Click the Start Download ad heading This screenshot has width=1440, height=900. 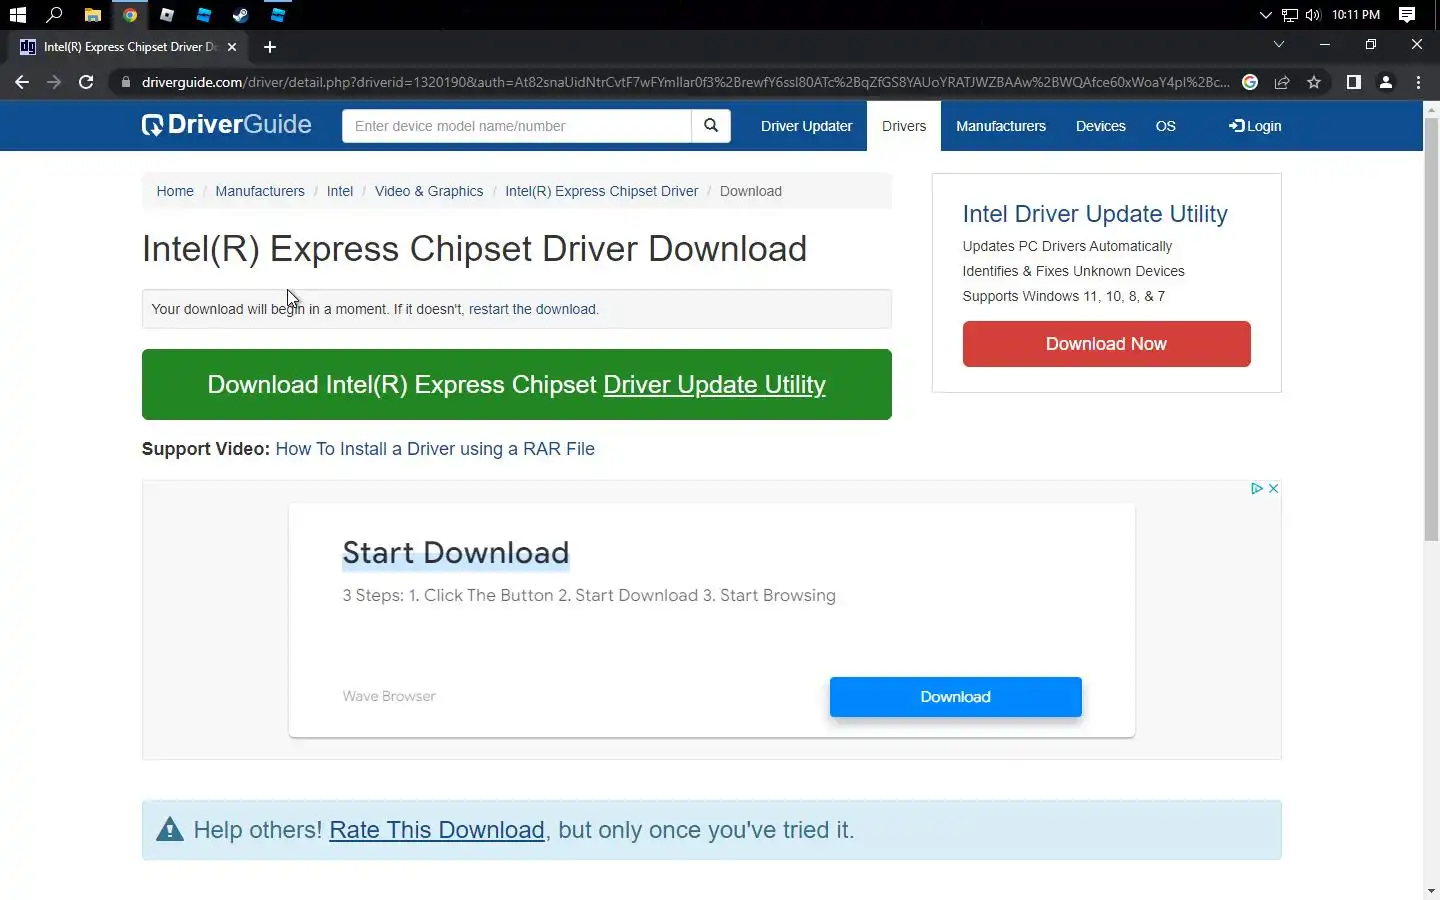point(456,553)
